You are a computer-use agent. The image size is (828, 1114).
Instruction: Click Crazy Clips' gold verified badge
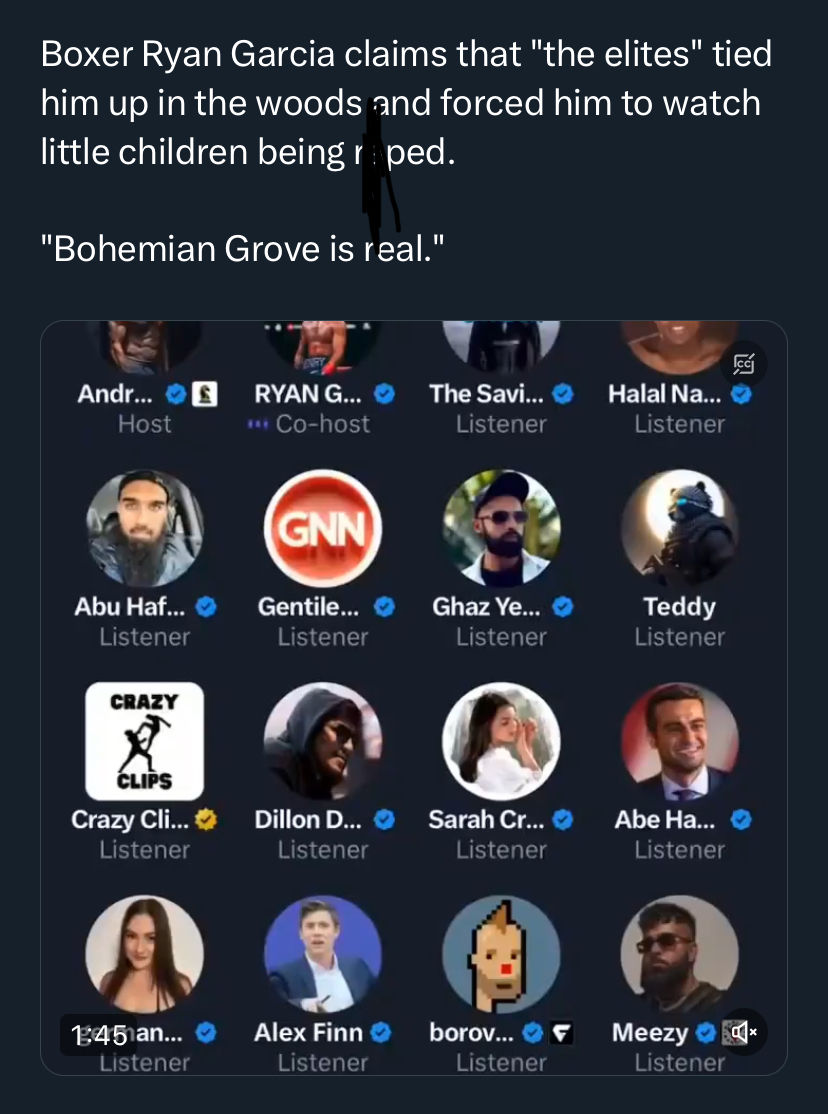coord(206,820)
